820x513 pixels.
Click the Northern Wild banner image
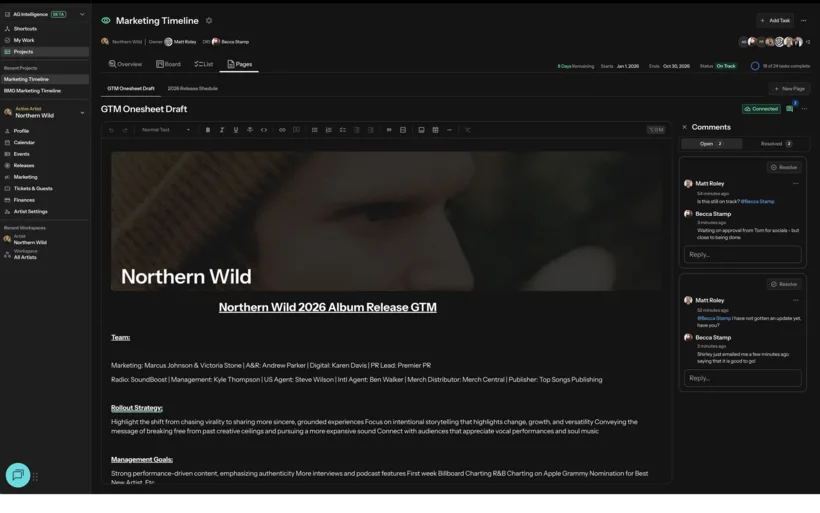[386, 221]
